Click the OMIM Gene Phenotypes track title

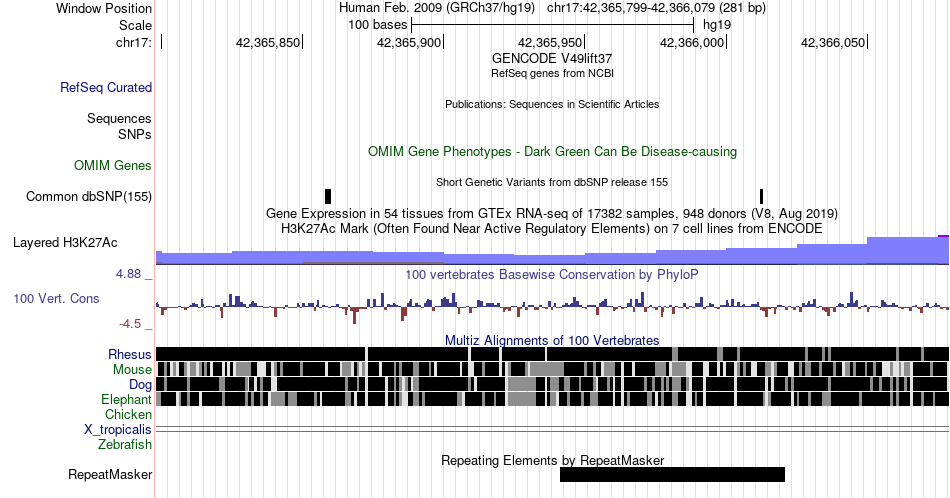(x=552, y=151)
